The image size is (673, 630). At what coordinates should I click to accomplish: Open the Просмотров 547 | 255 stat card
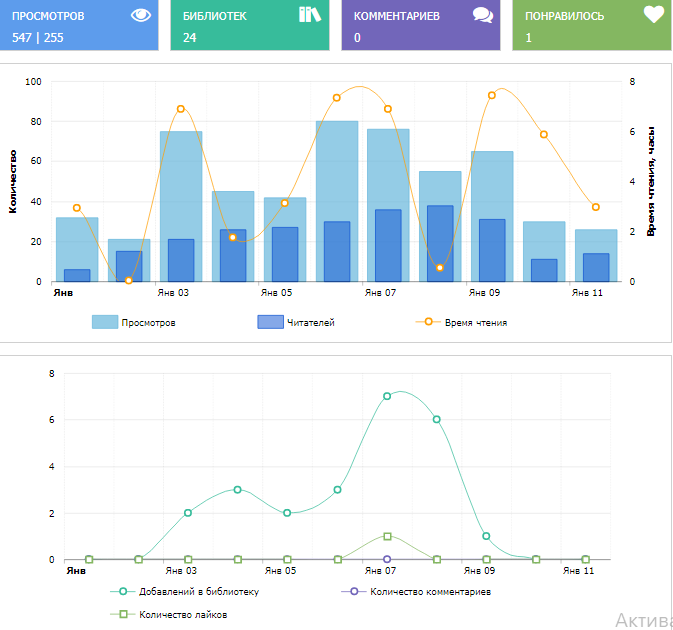coord(79,25)
